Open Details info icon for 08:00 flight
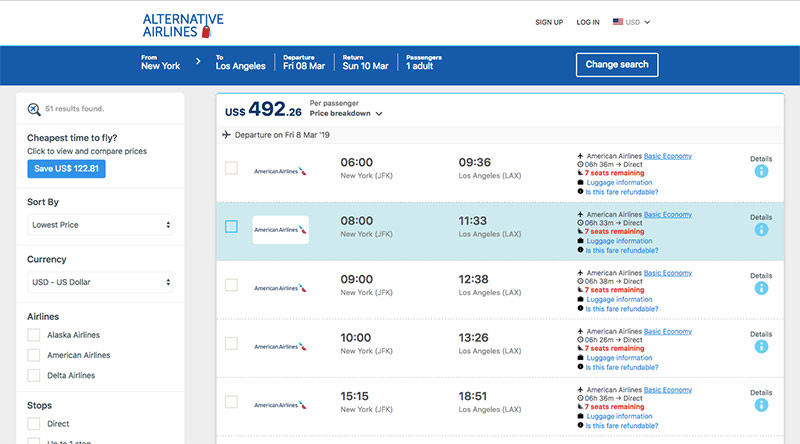The height and width of the screenshot is (444, 800). 761,230
